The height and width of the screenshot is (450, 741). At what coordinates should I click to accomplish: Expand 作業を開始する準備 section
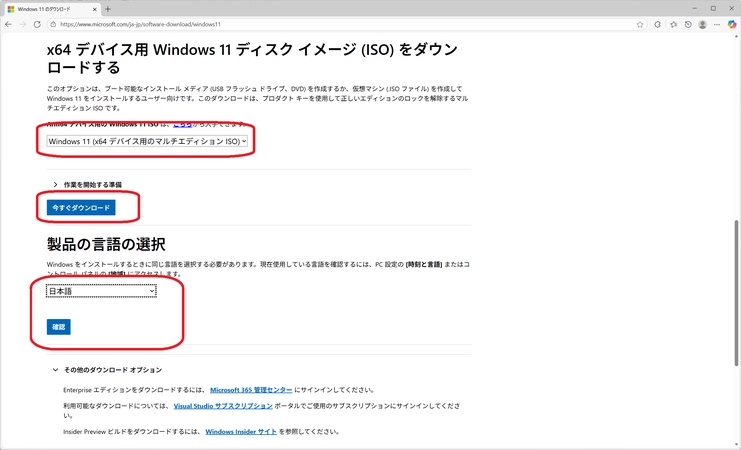(88, 185)
